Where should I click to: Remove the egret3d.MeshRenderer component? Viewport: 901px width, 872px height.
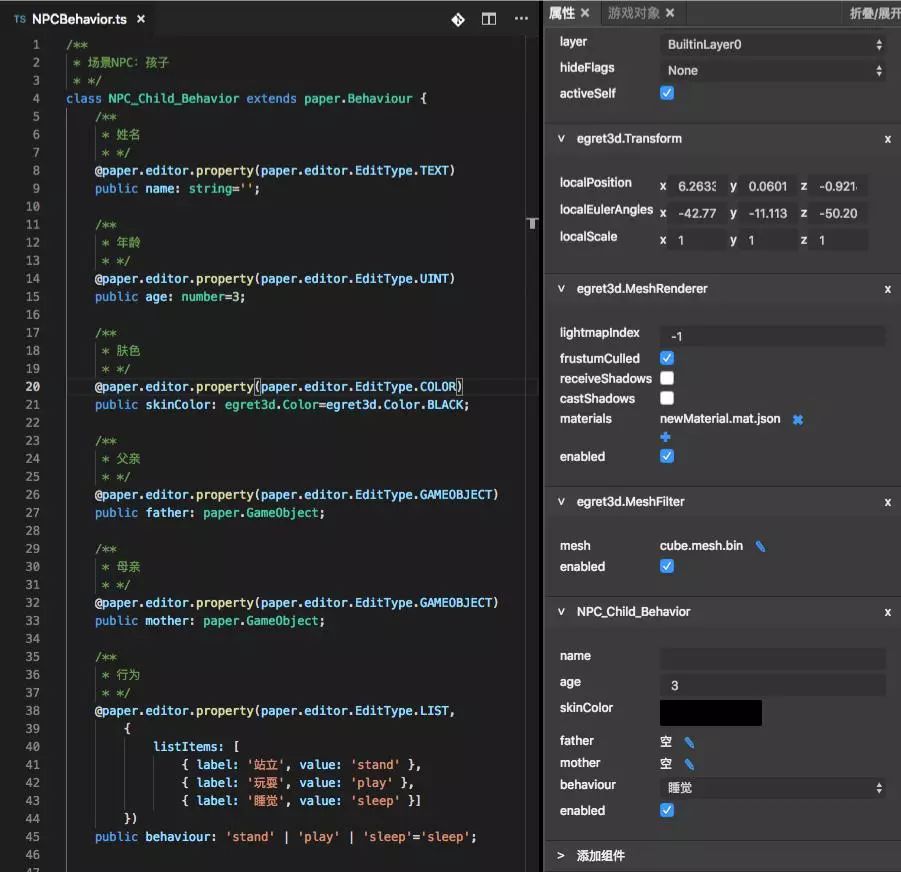pyautogui.click(x=887, y=289)
